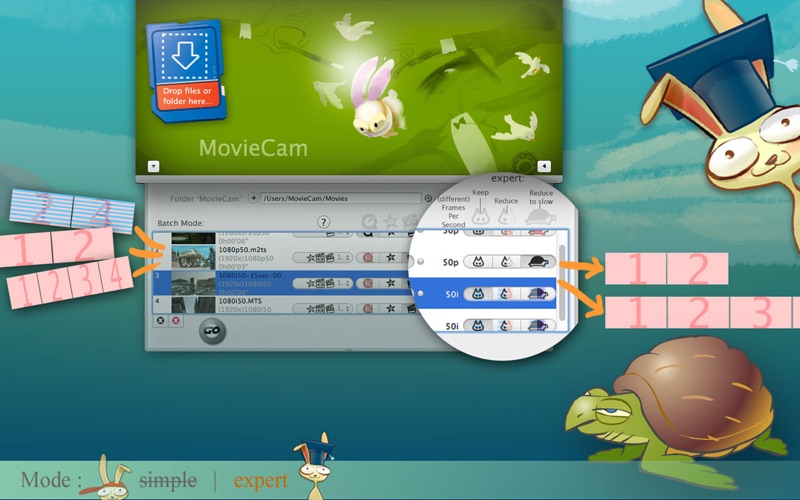Choose turtle option in the bottom 50i row

click(538, 326)
